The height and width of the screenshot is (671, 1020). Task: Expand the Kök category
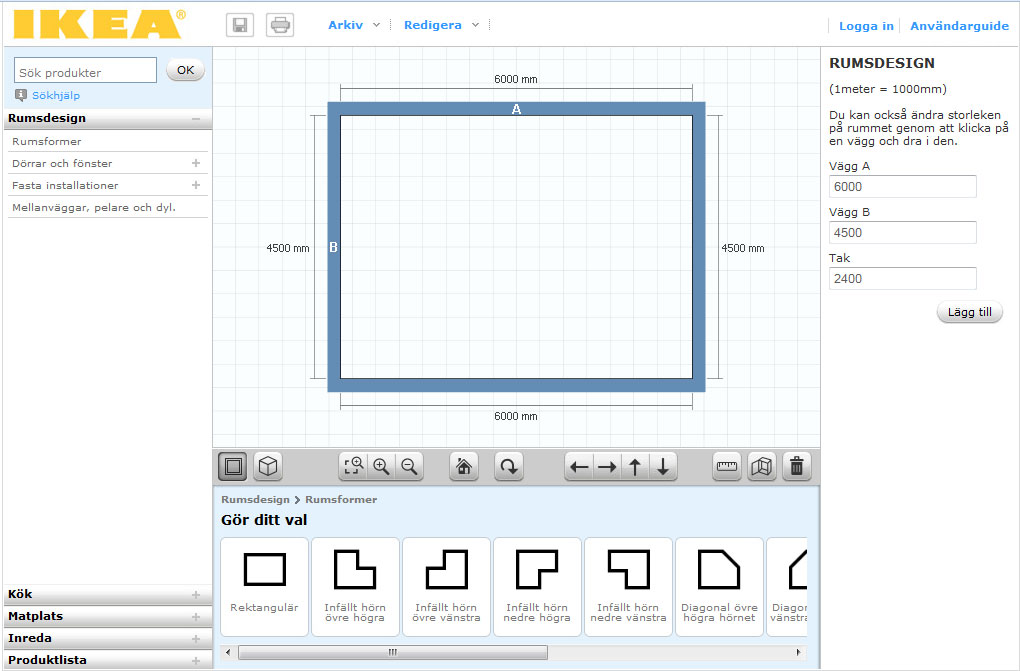106,594
